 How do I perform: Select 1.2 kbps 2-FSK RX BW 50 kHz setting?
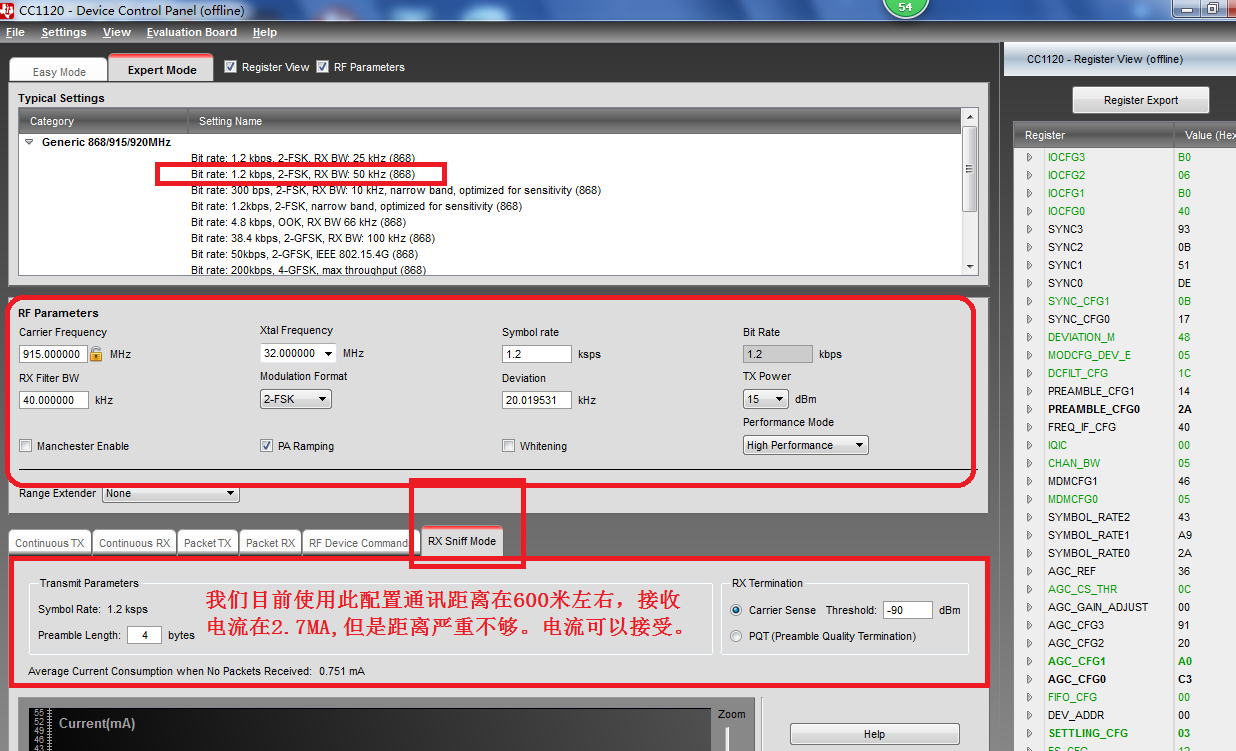[302, 174]
